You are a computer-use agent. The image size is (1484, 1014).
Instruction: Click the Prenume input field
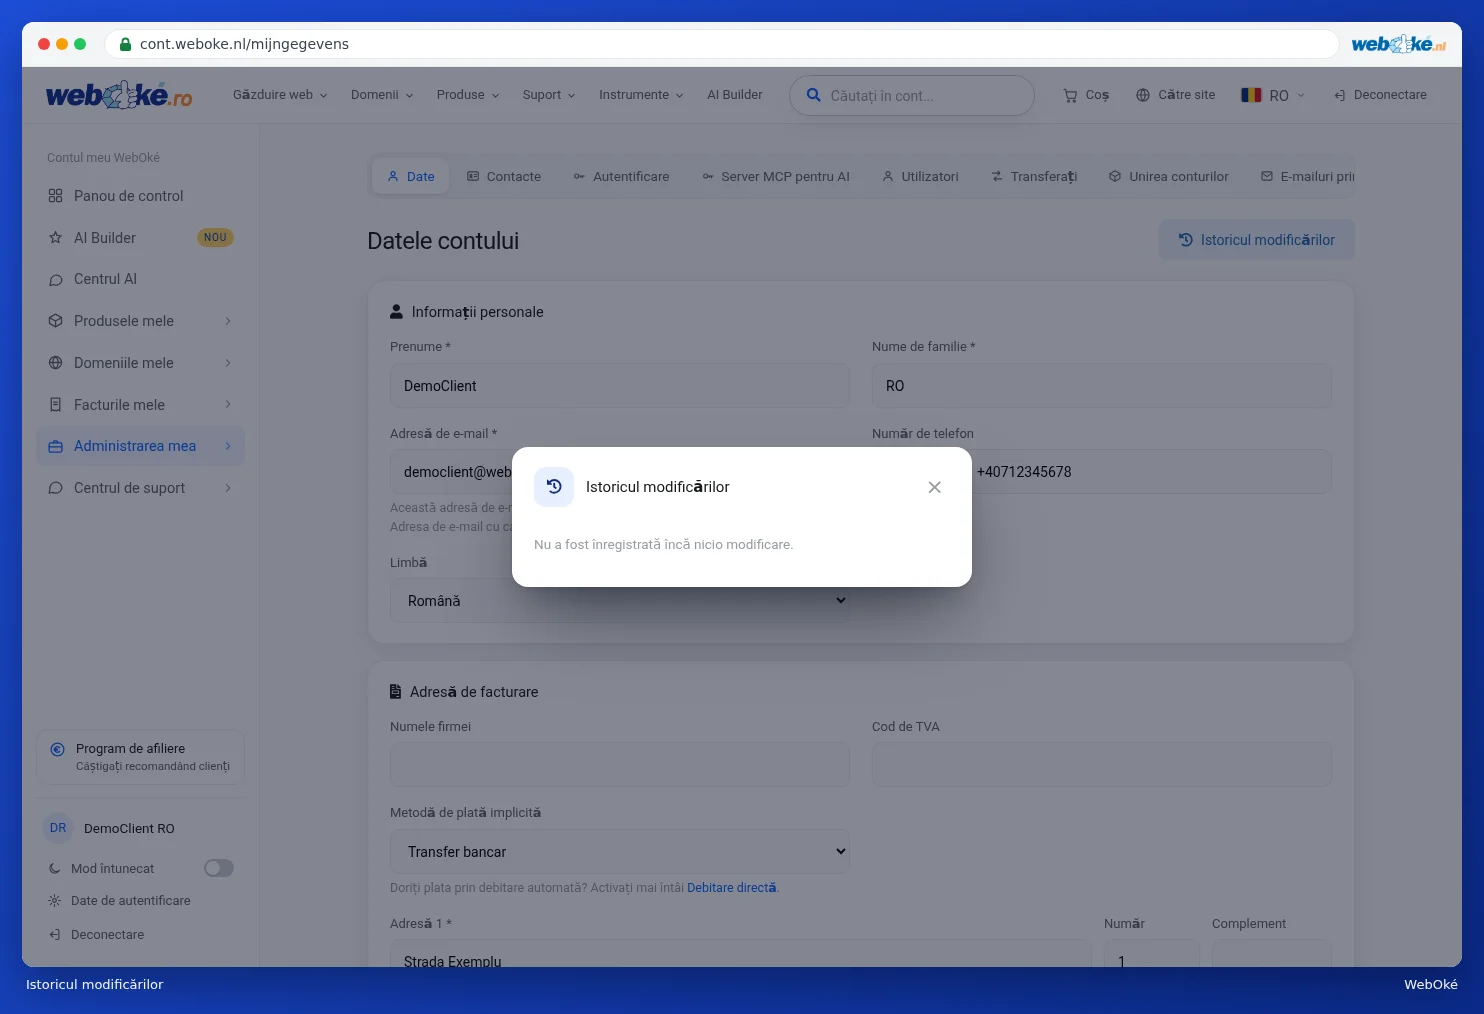(x=620, y=386)
